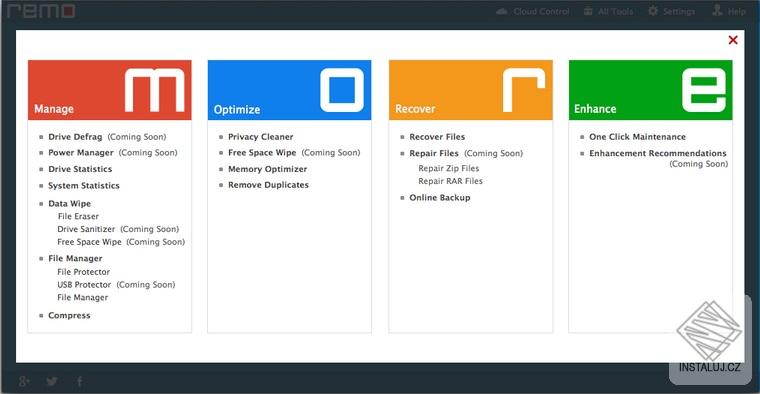Choose Repair RAR Files
Screen dimensions: 760x394
pos(450,181)
